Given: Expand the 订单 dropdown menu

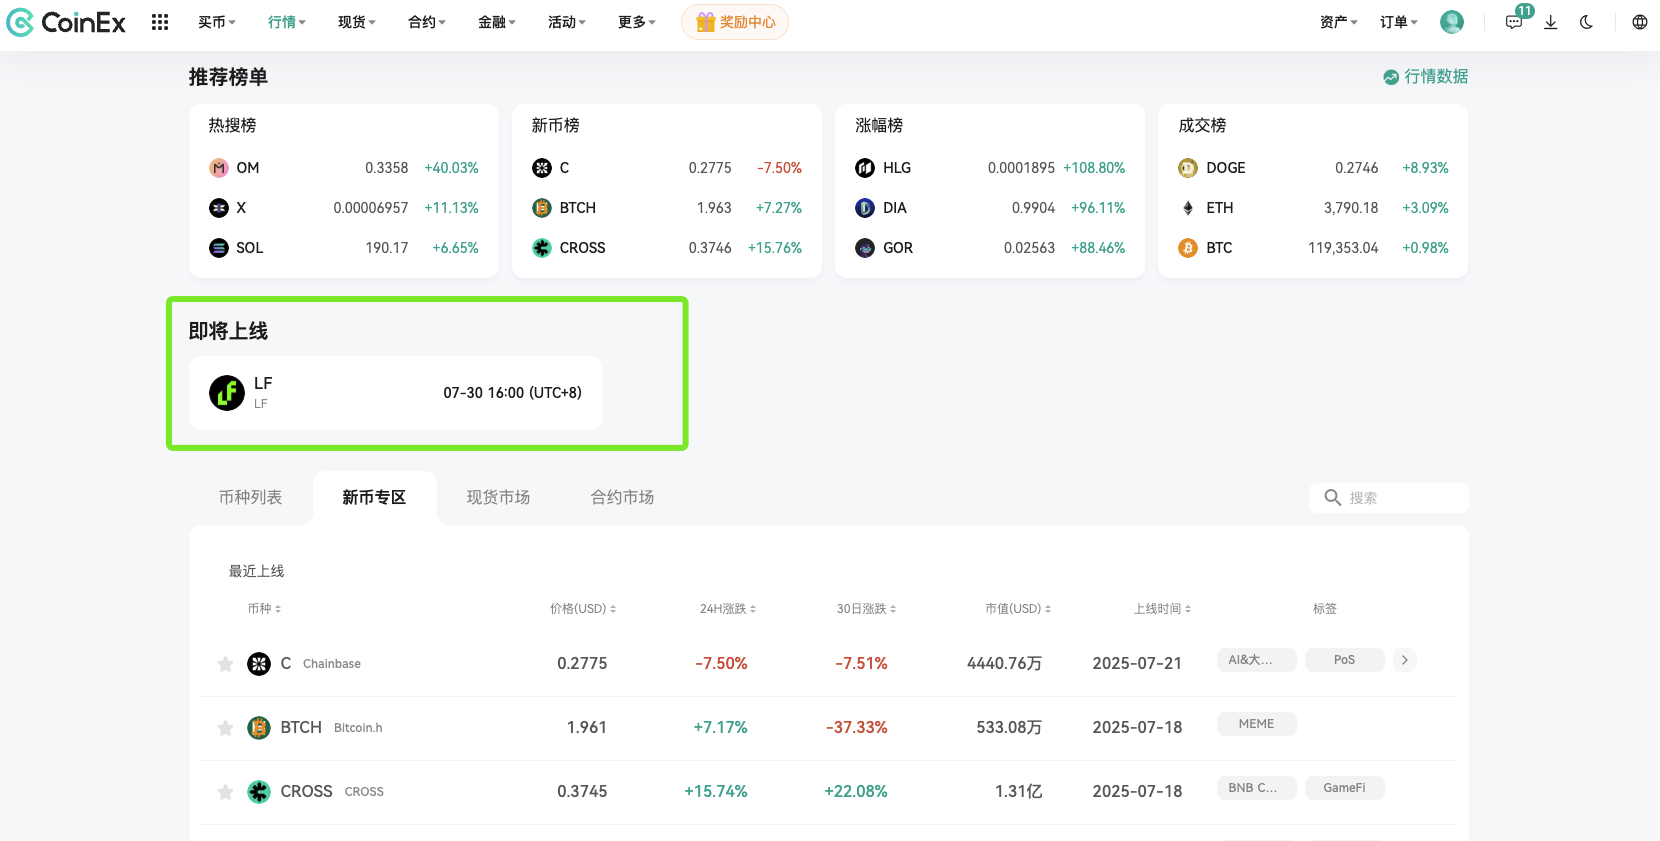Looking at the screenshot, I should click(1399, 22).
